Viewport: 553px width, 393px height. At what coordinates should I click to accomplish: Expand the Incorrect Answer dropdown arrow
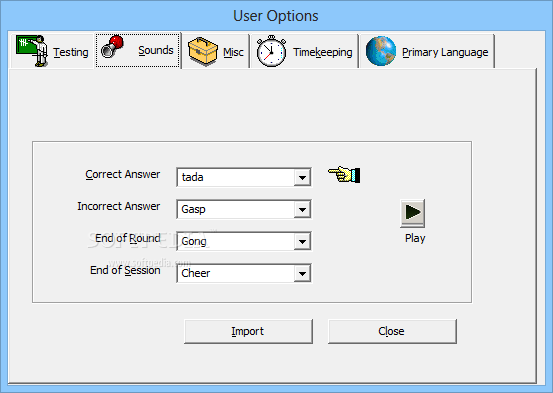(x=302, y=210)
